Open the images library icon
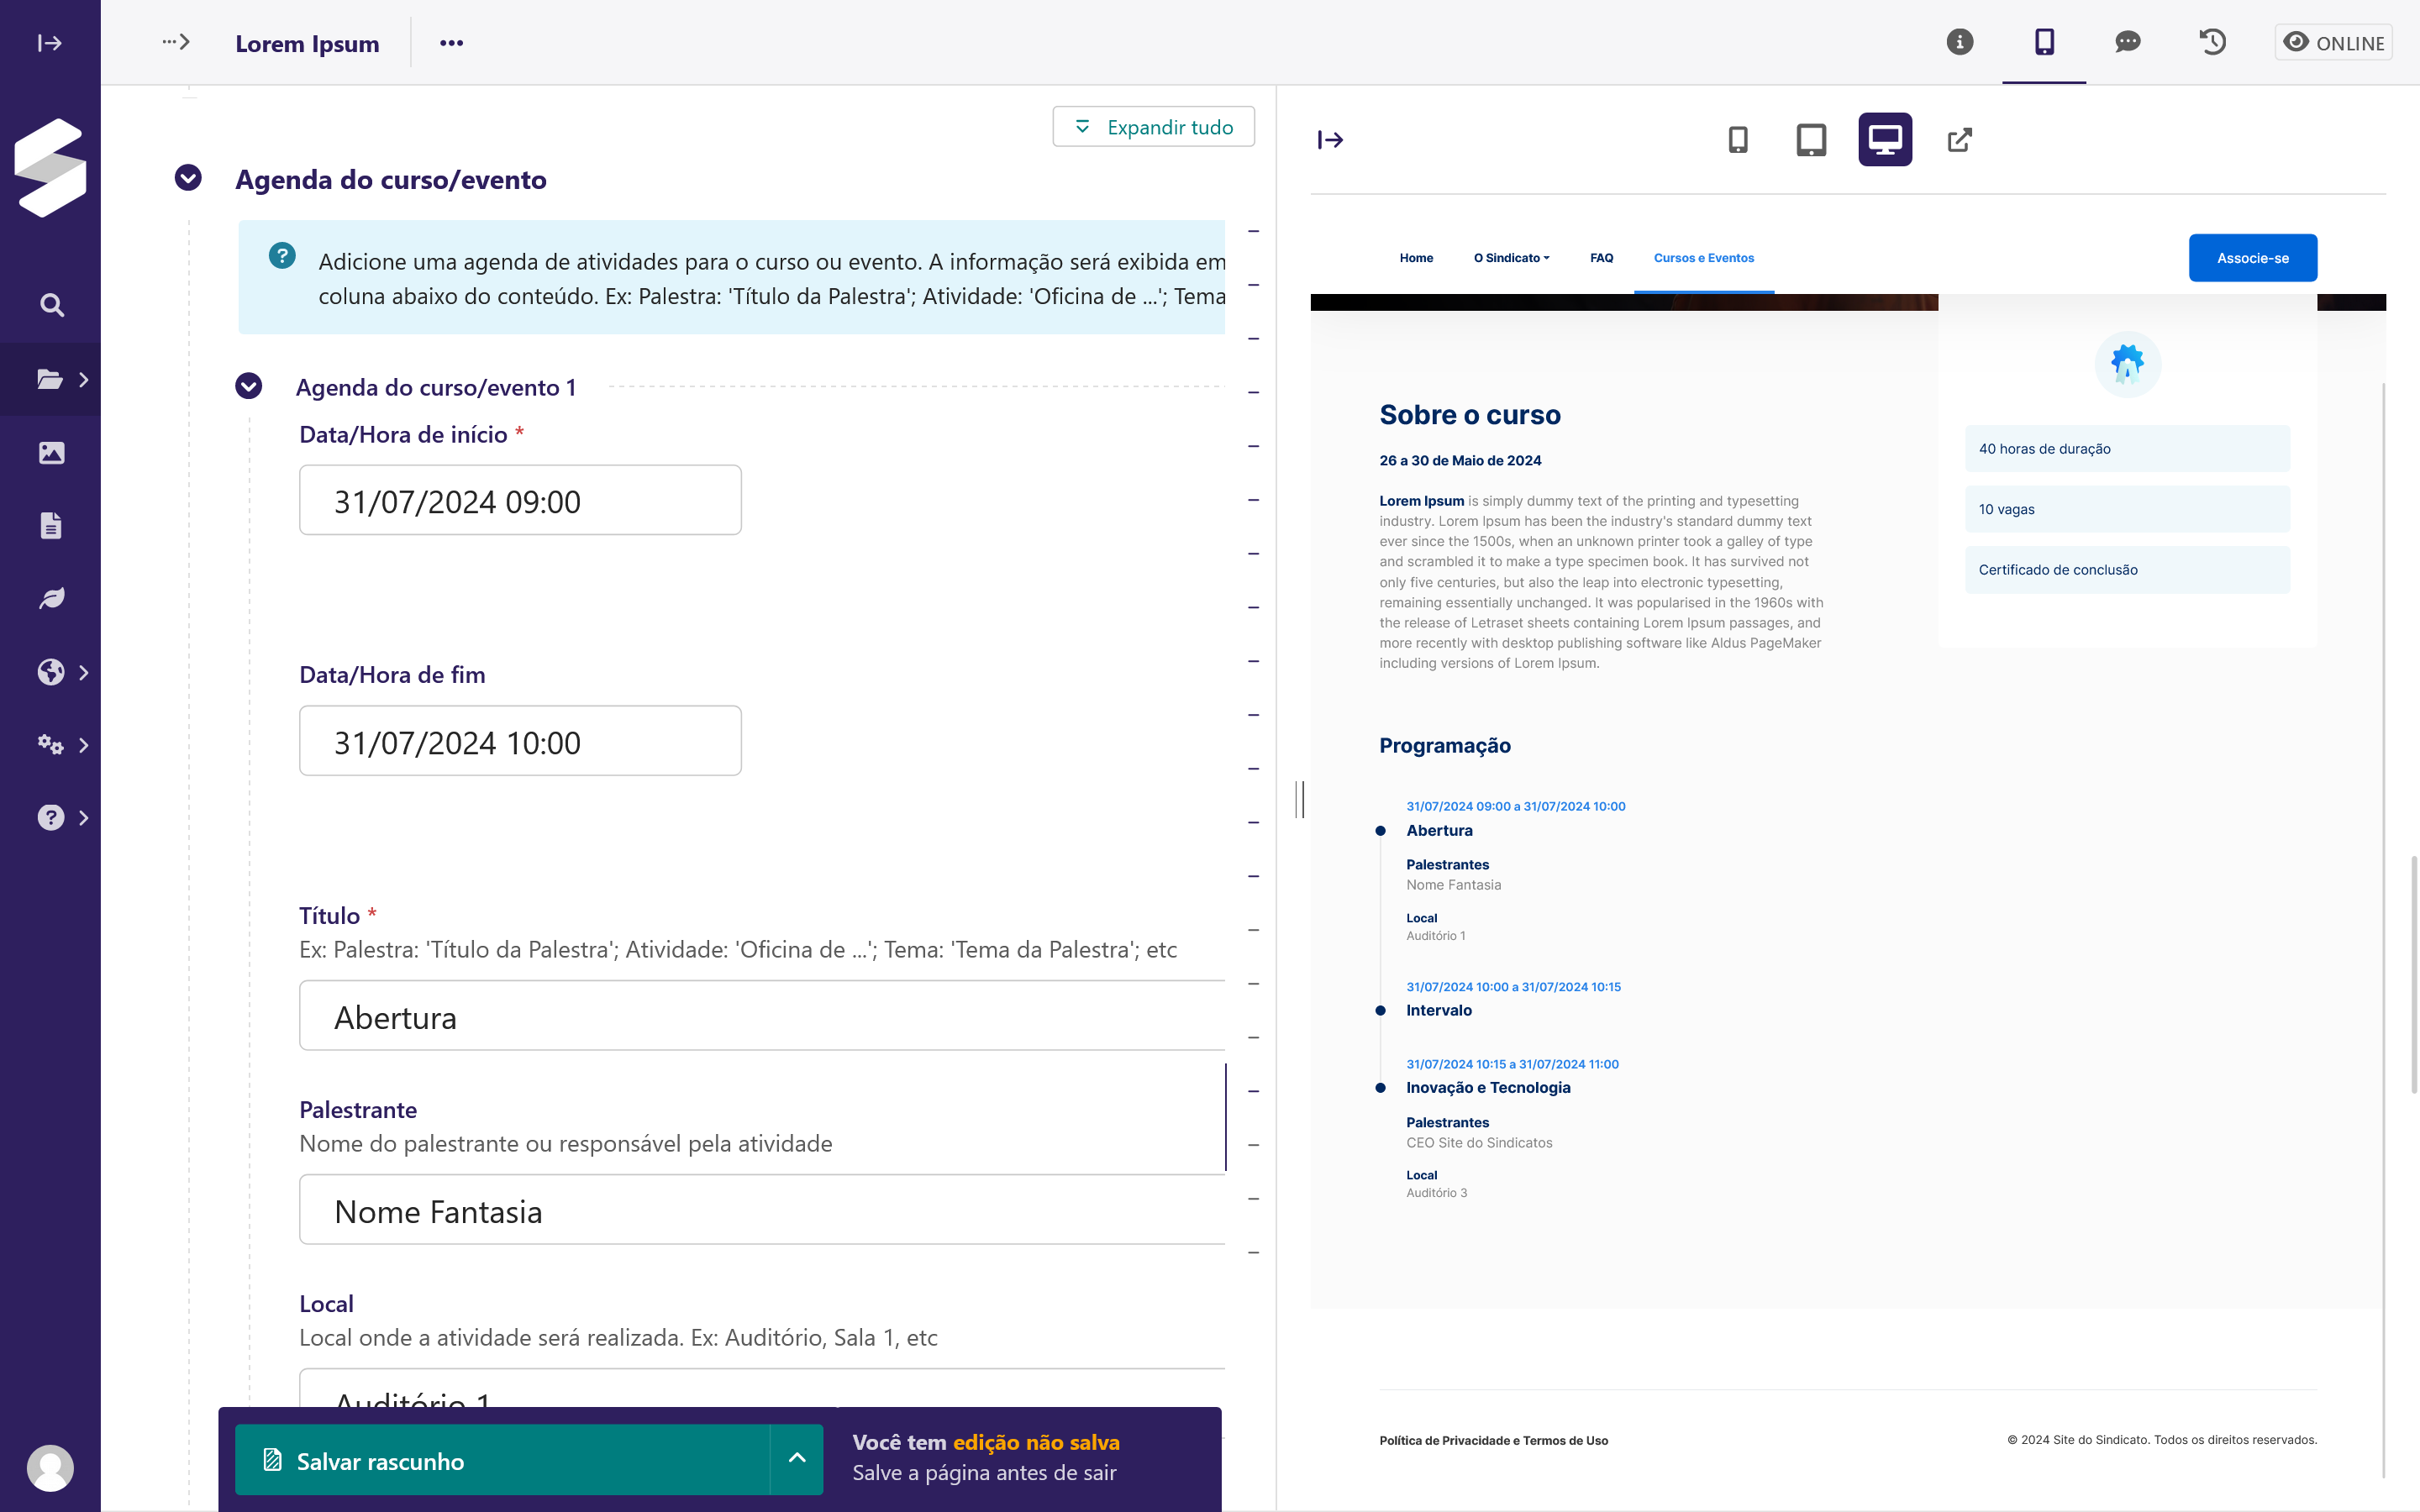Image resolution: width=2420 pixels, height=1512 pixels. click(x=51, y=453)
